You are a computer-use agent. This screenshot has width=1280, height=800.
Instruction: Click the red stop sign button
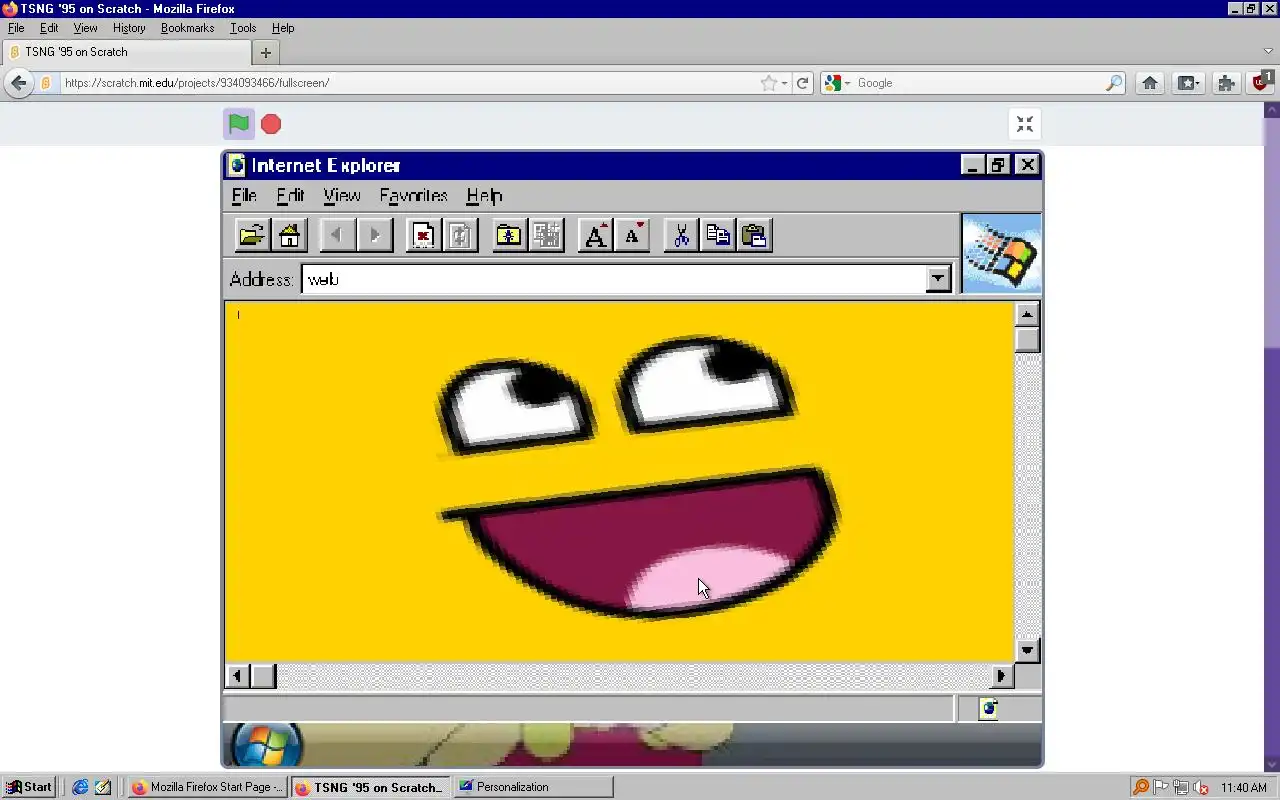(271, 124)
